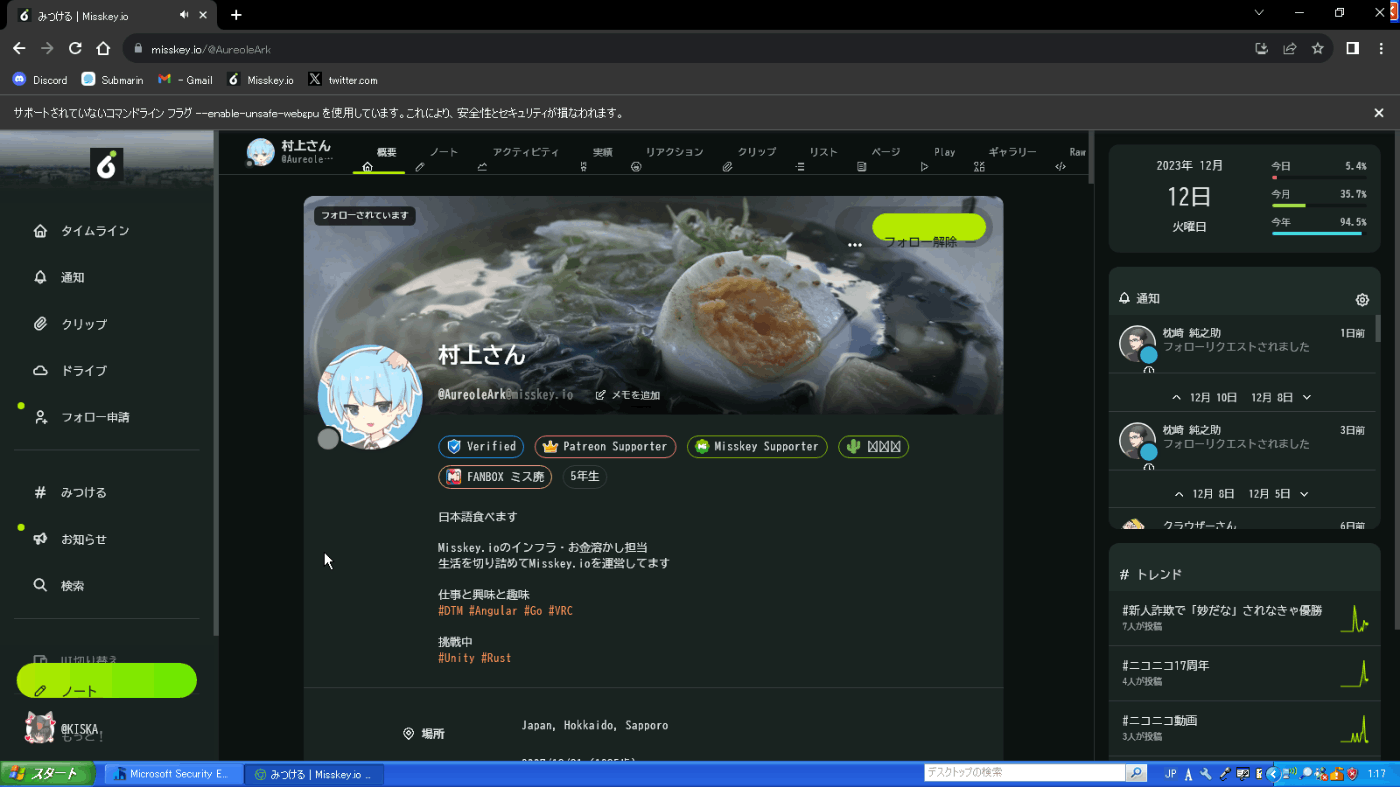Screen dimensions: 1400x787
Task: Open the #Go hashtag
Action: coord(533,610)
